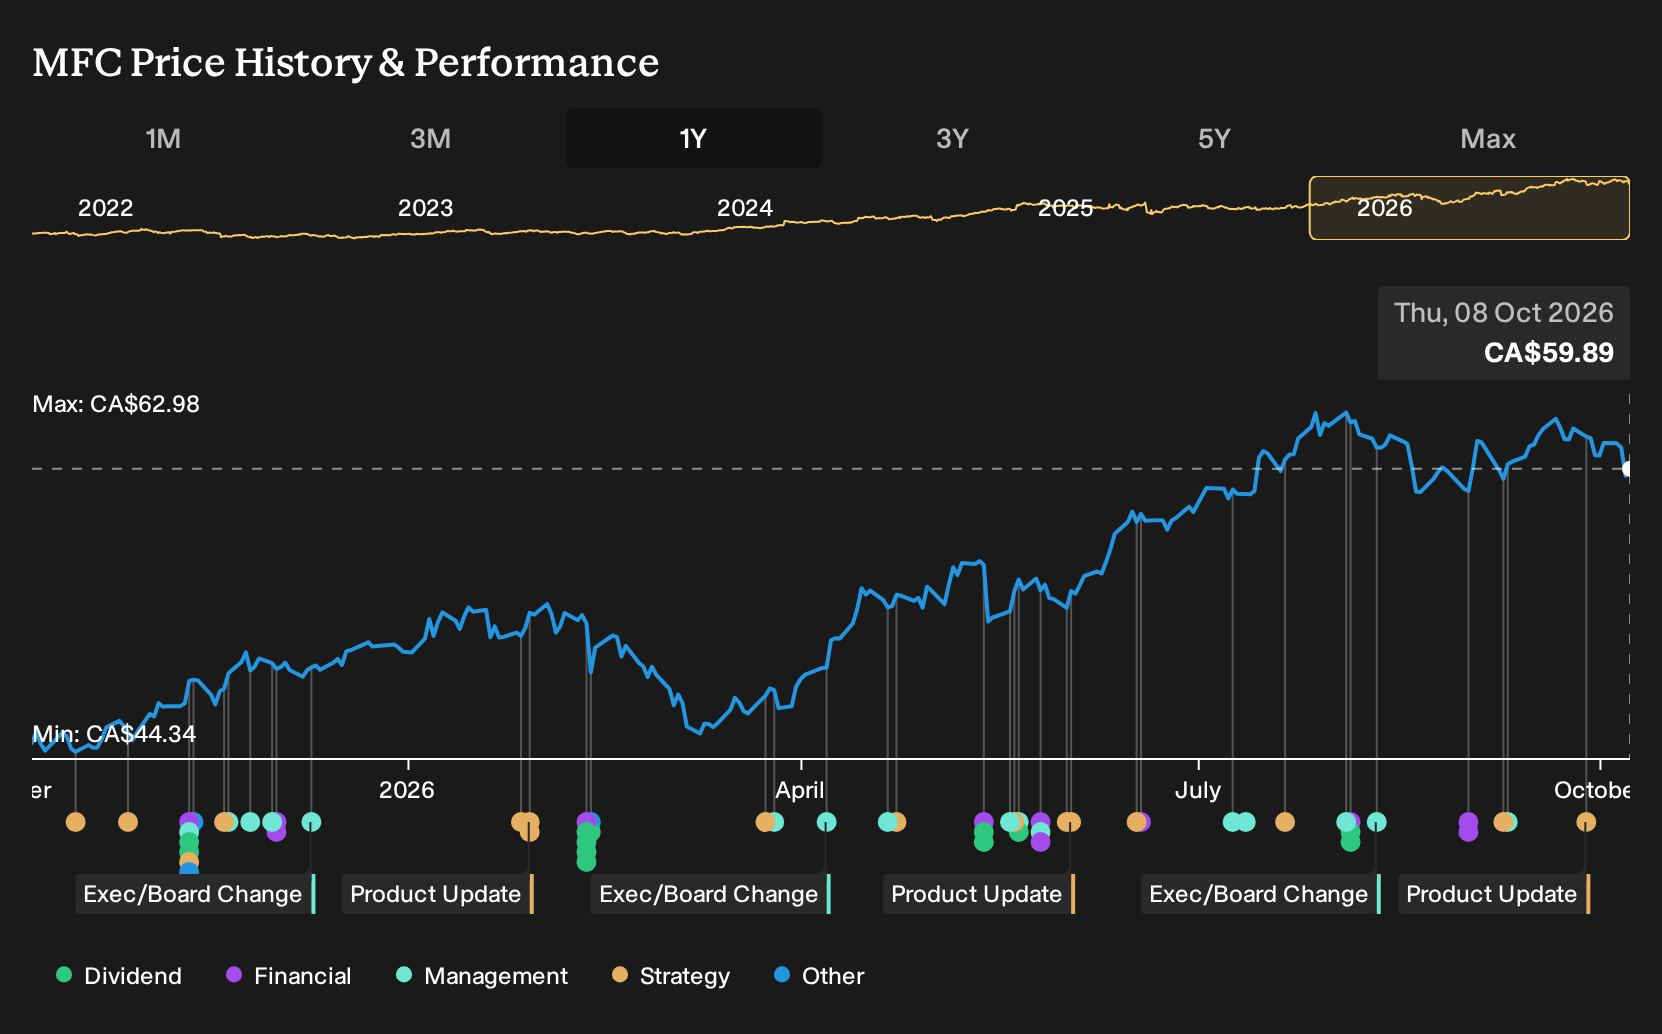Toggle the Management legend filter
This screenshot has height=1034, width=1662.
click(482, 976)
